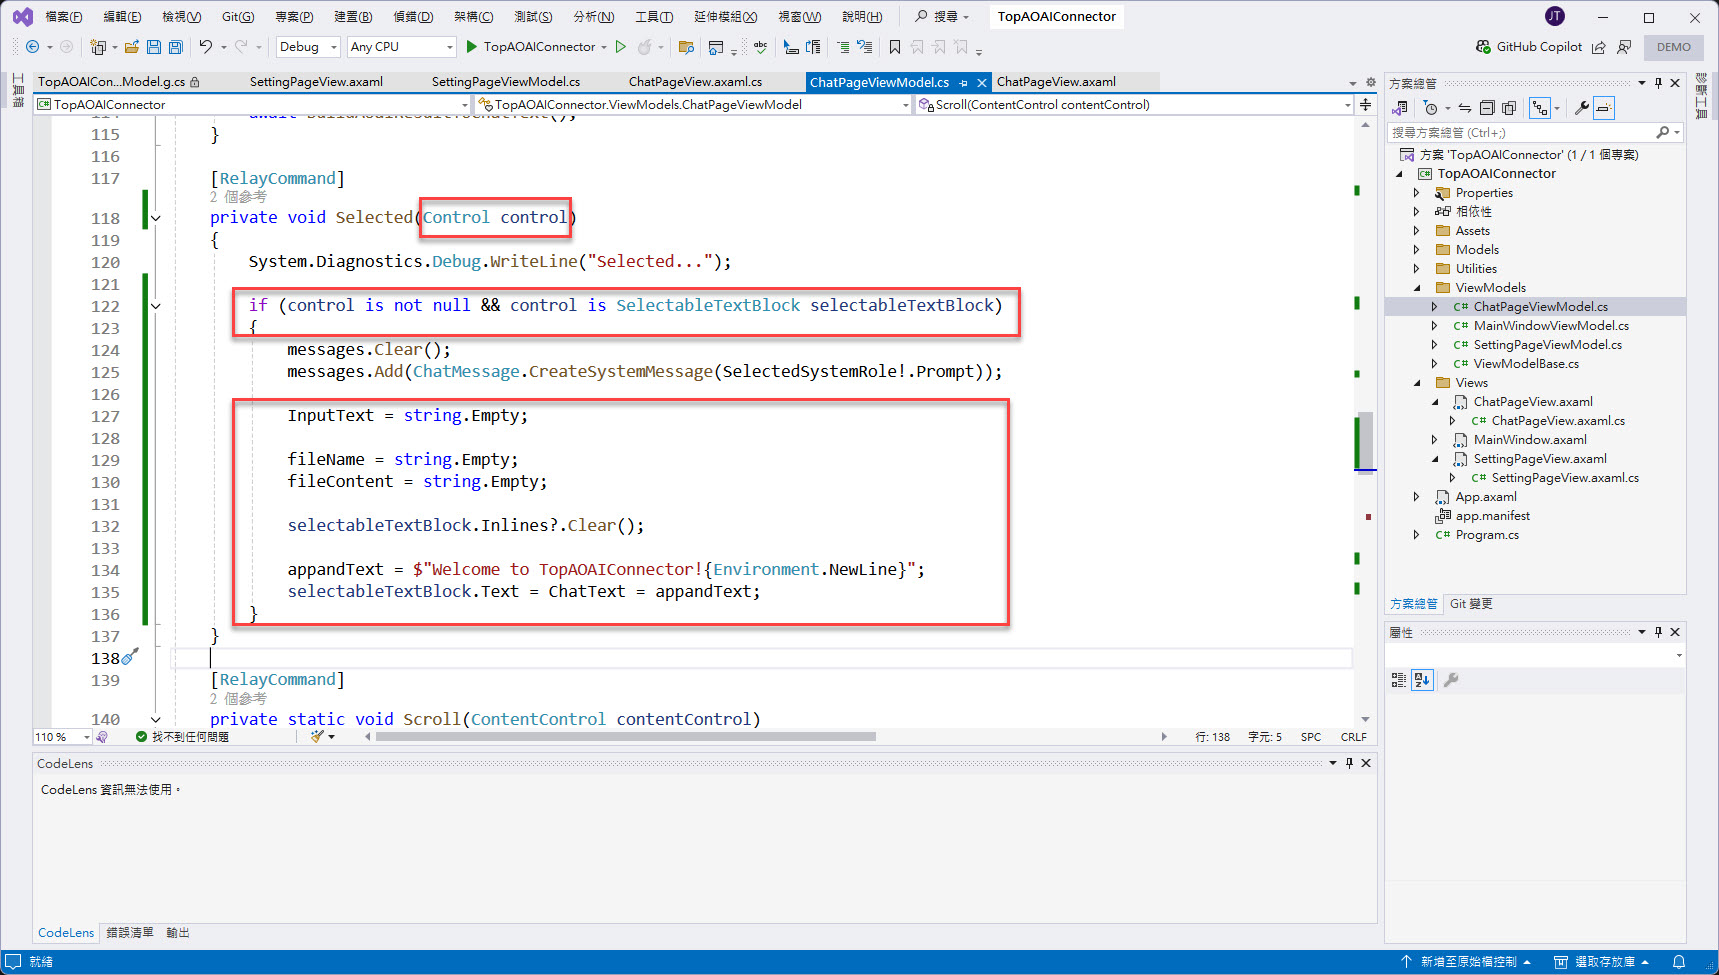Click the 選取存放庫 status bar button

click(x=1601, y=962)
